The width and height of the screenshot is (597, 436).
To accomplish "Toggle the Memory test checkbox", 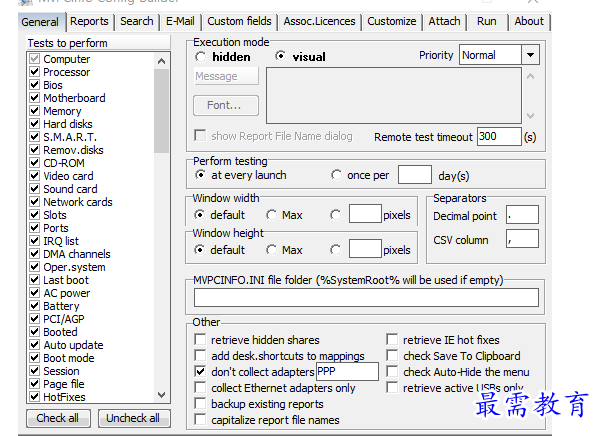I will pos(35,110).
